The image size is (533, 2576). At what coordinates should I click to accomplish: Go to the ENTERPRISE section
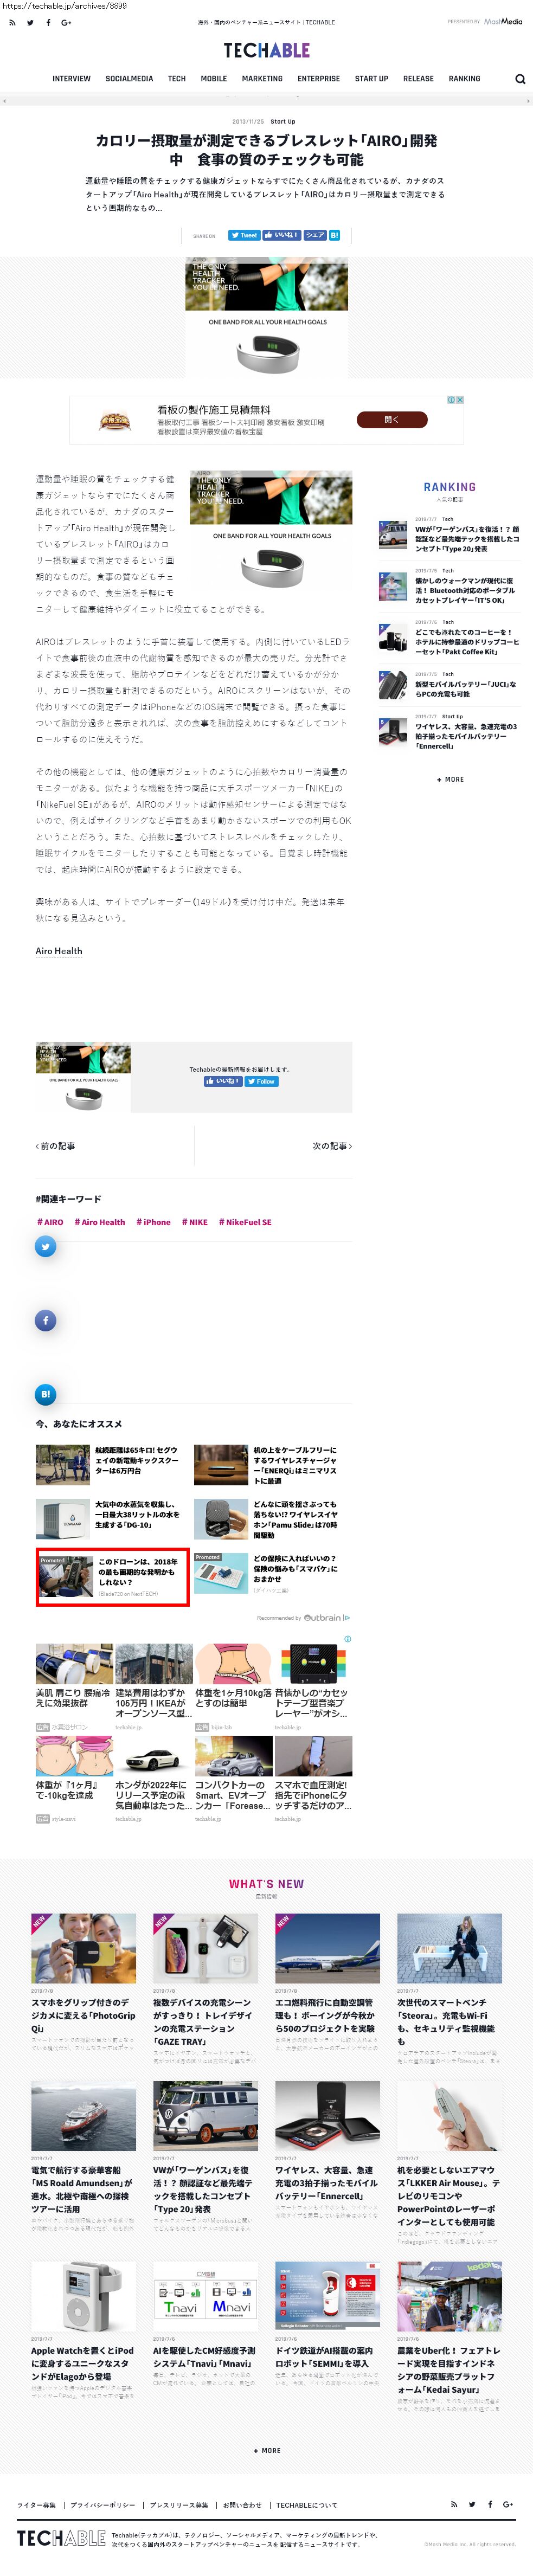[318, 79]
